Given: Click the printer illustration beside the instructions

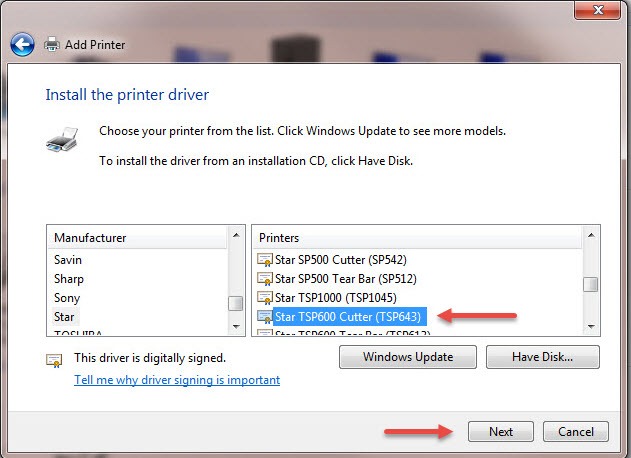Looking at the screenshot, I should point(62,139).
